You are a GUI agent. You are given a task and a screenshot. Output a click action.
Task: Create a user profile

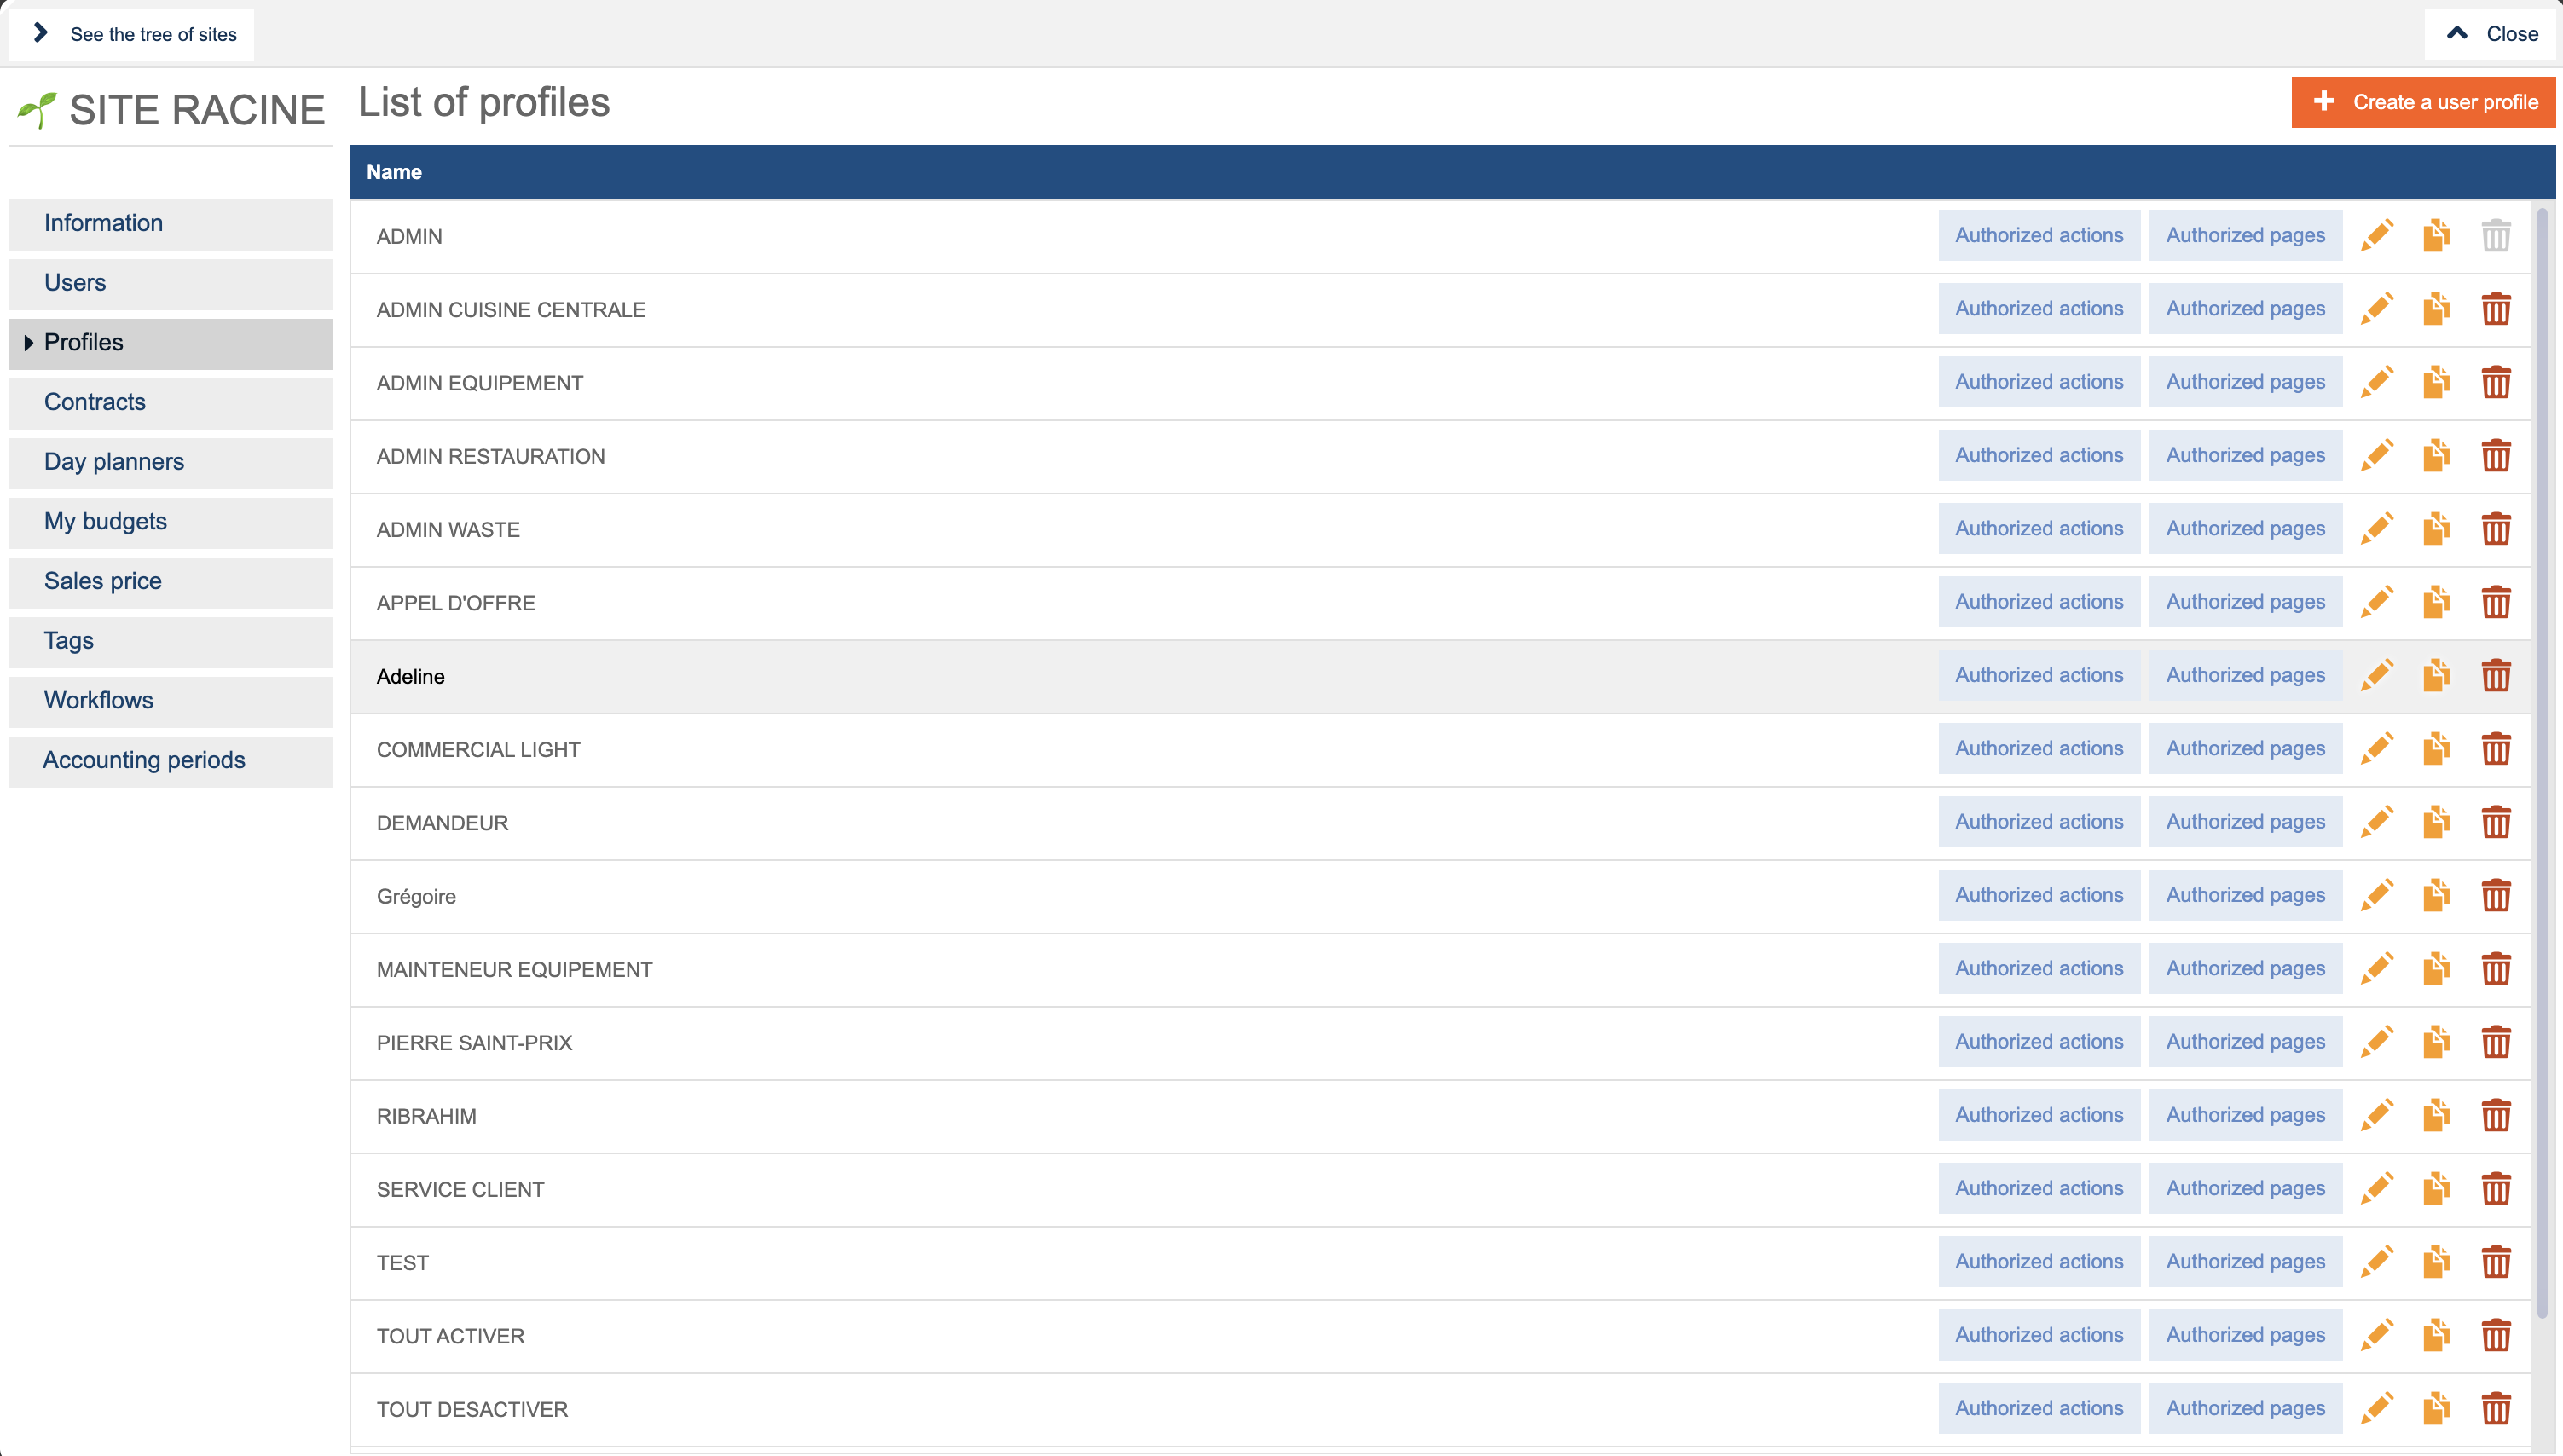(x=2423, y=102)
